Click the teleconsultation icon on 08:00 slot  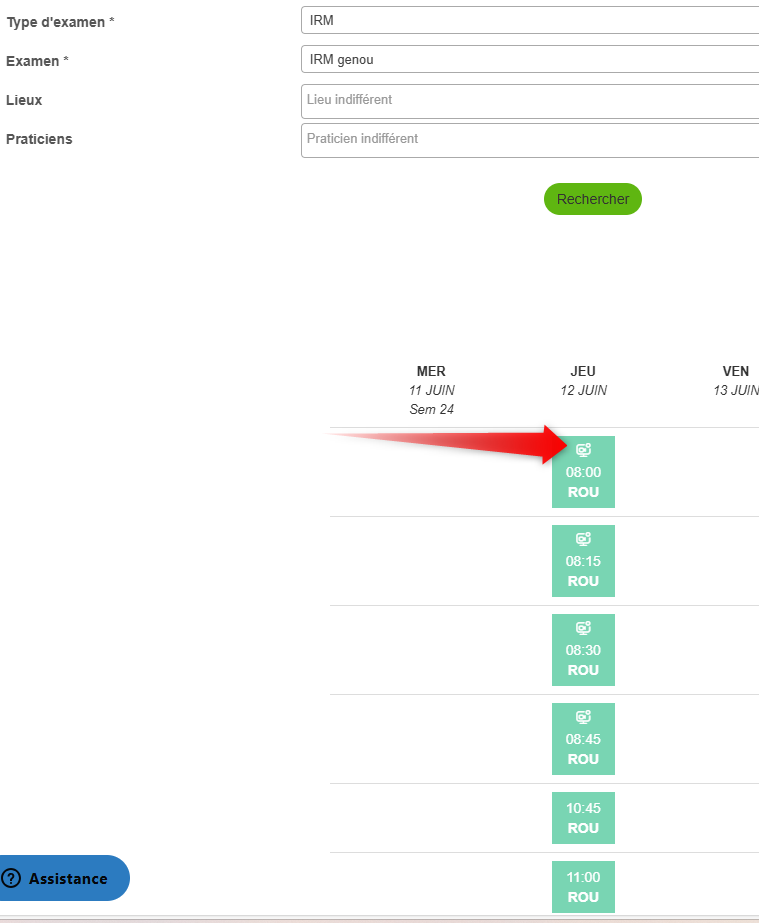(x=583, y=450)
